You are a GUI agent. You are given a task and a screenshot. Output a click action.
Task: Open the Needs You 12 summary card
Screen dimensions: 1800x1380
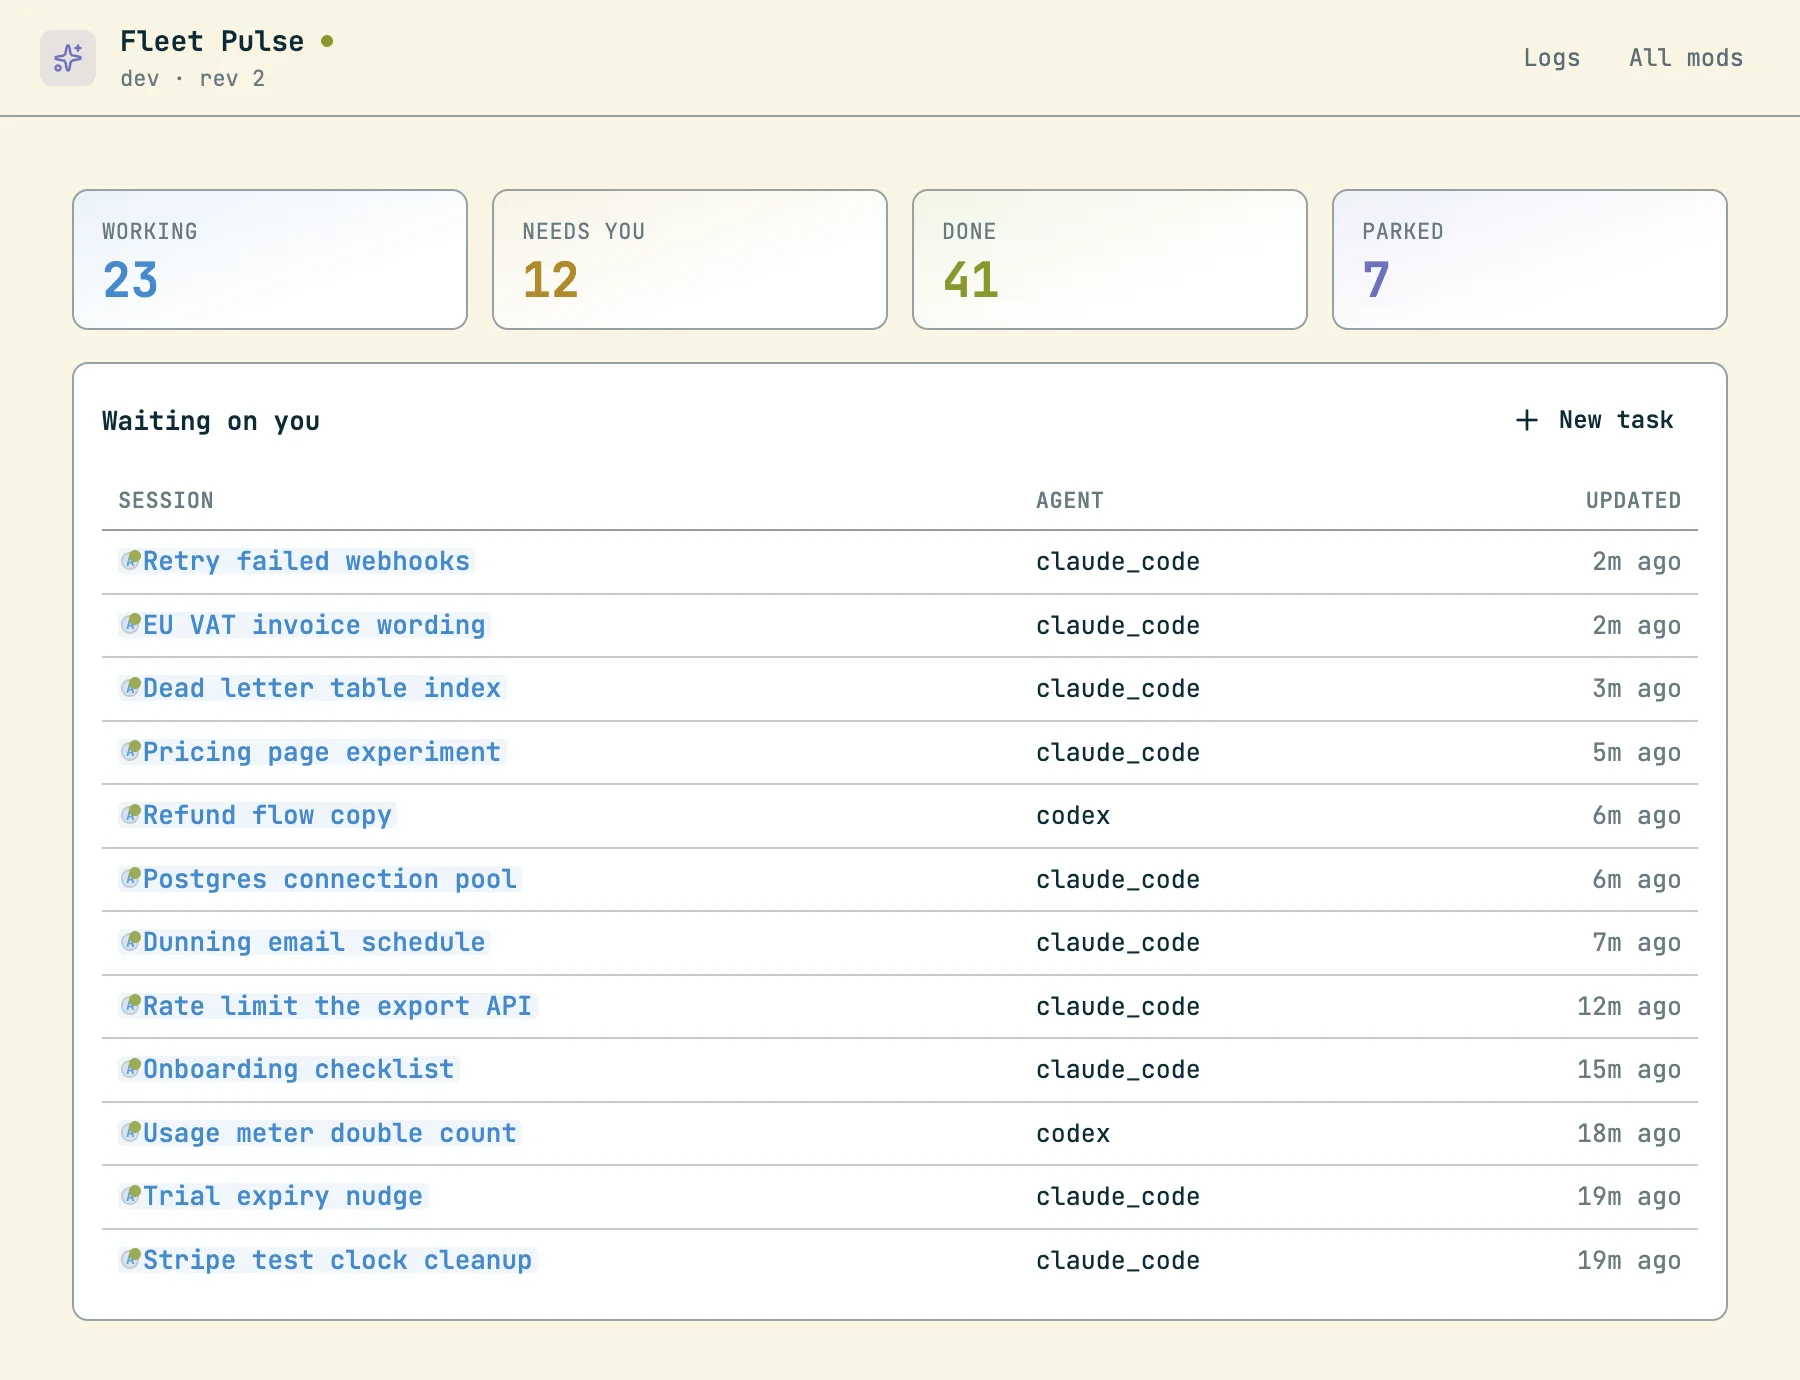tap(690, 259)
